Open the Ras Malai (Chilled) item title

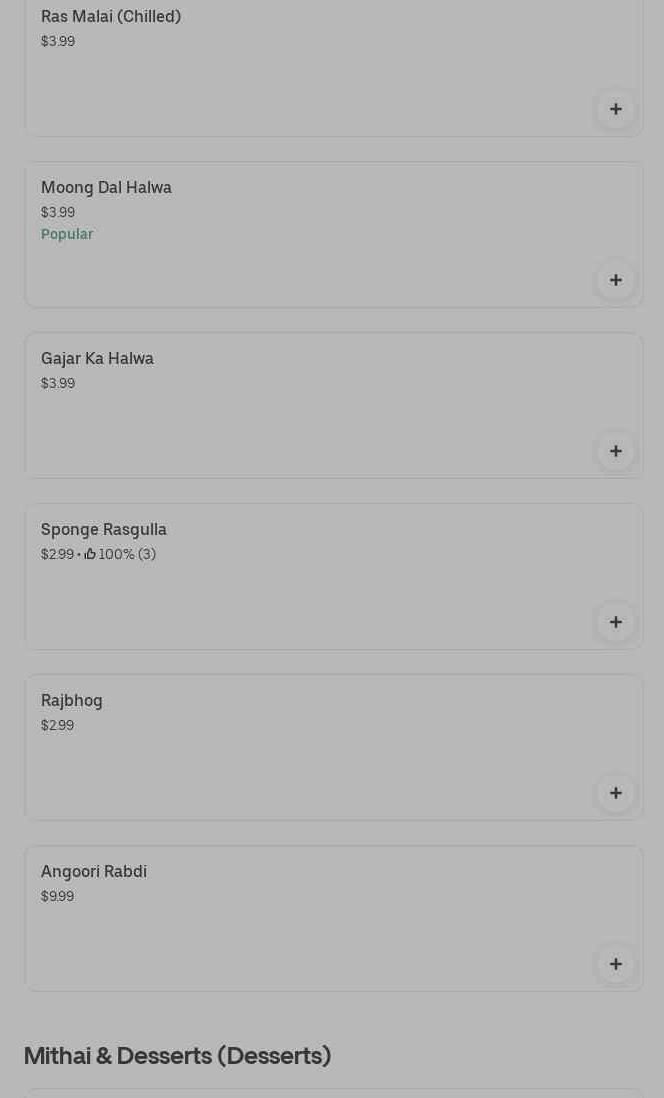tap(111, 17)
